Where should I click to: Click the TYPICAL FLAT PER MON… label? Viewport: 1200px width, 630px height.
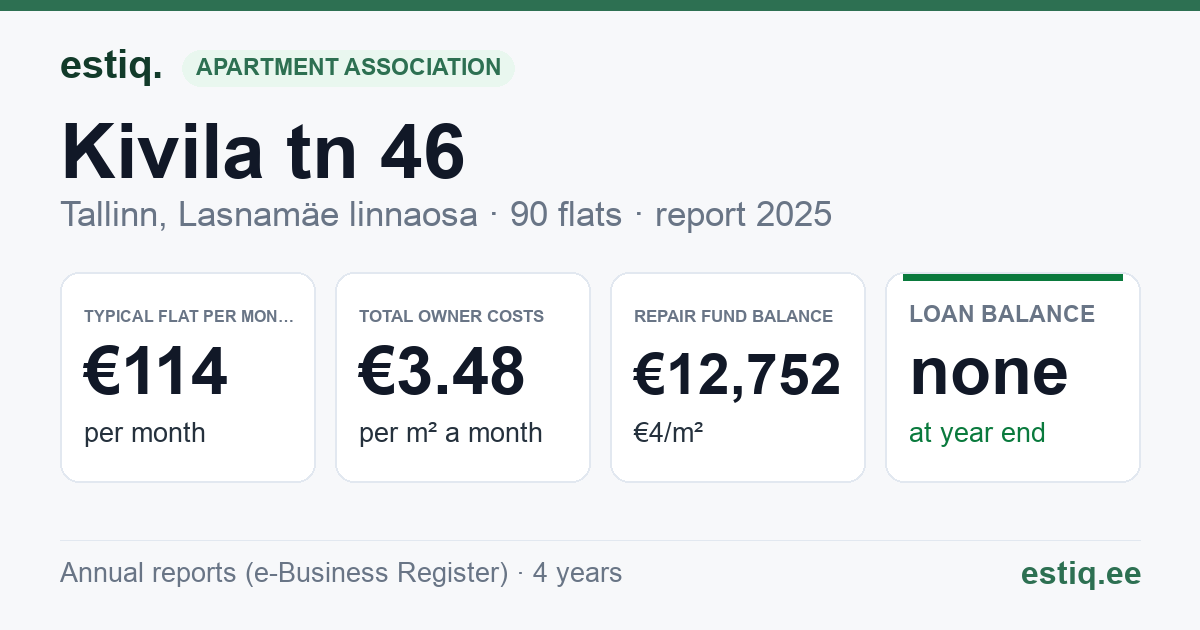pyautogui.click(x=189, y=316)
